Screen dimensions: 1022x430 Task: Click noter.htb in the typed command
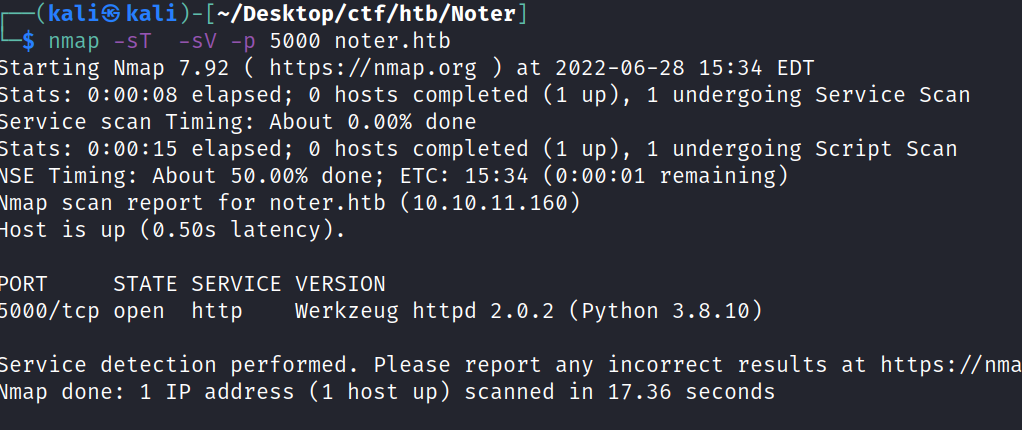(x=392, y=42)
